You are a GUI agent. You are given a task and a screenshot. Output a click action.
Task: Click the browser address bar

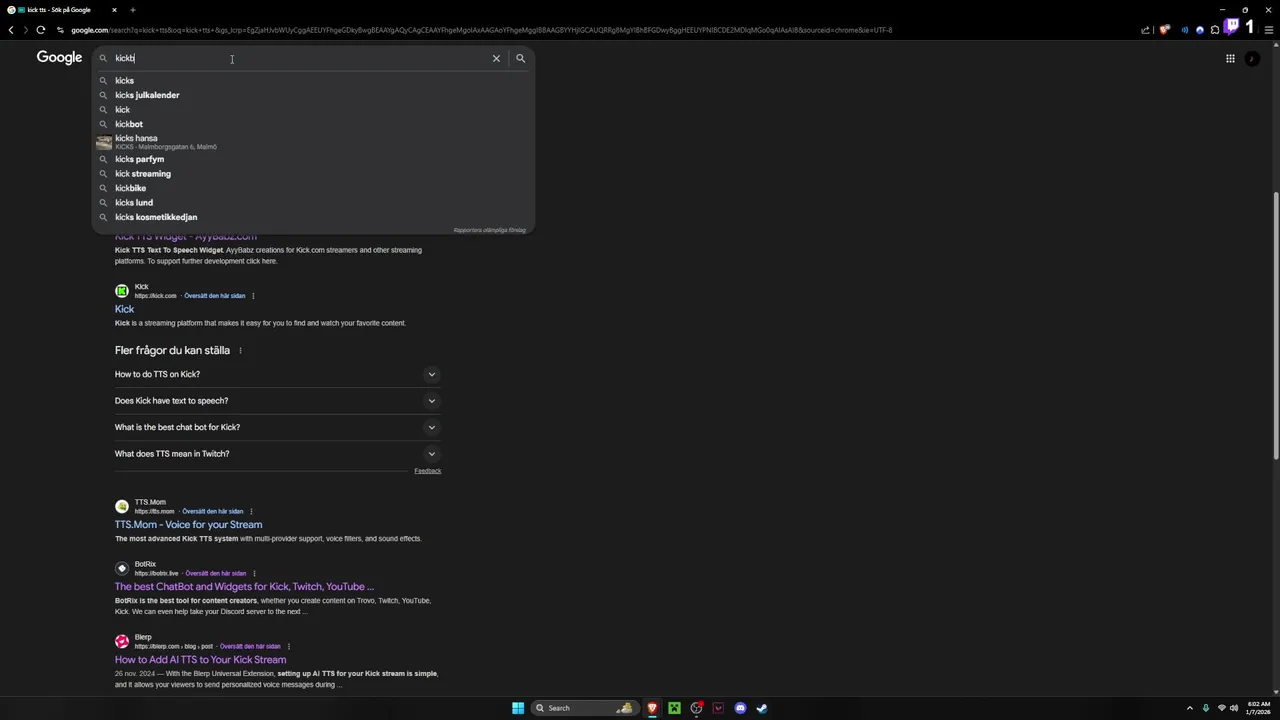pyautogui.click(x=600, y=30)
